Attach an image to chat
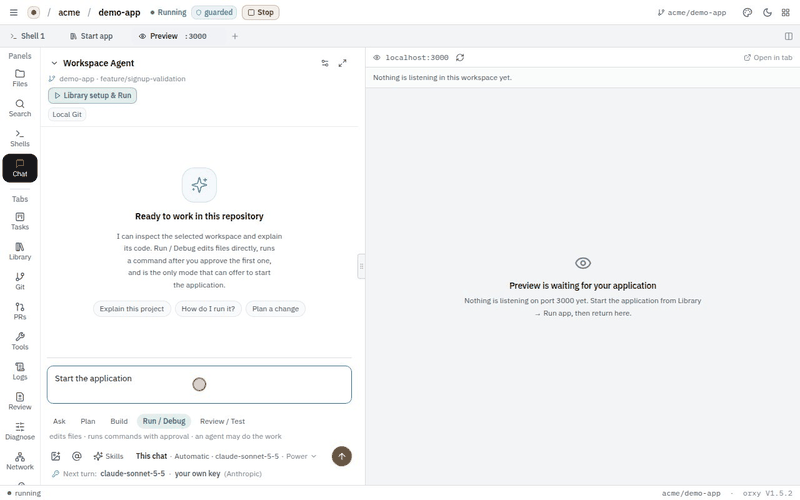800x500 pixels. point(56,456)
